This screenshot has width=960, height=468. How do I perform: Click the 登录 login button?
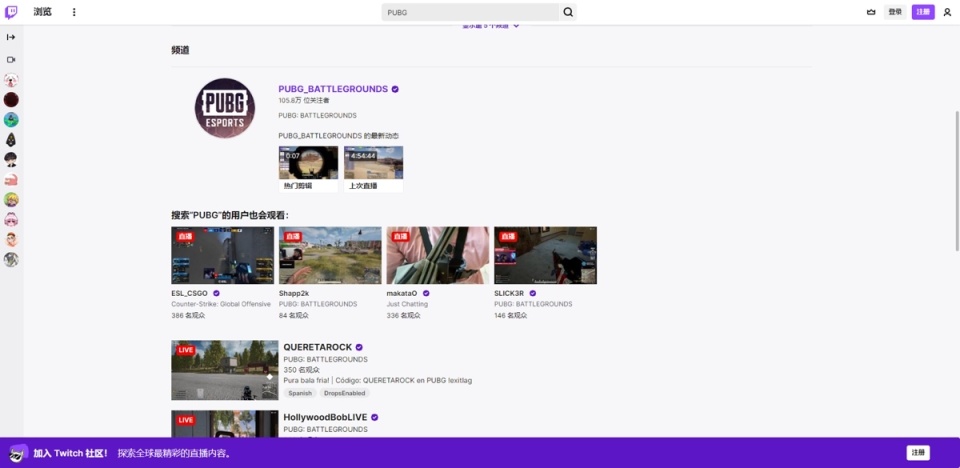895,12
